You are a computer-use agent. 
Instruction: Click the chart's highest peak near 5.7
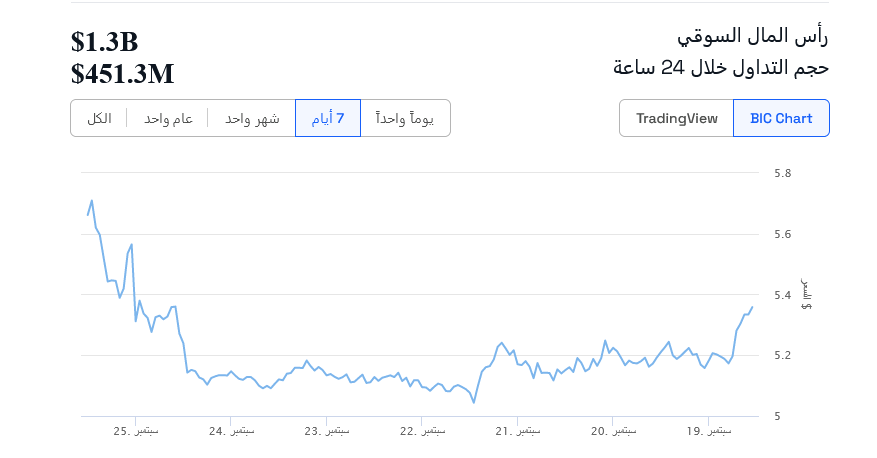[x=92, y=200]
